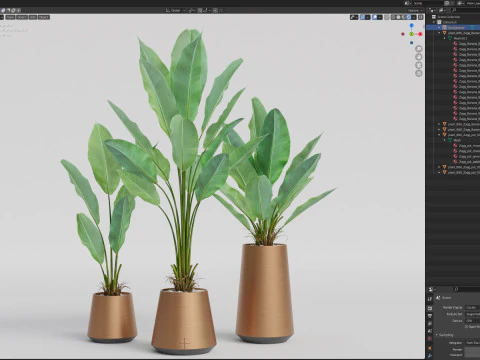Screen dimensions: 480x360
Task: Open the properties editor type dropdown
Action: click(432, 289)
